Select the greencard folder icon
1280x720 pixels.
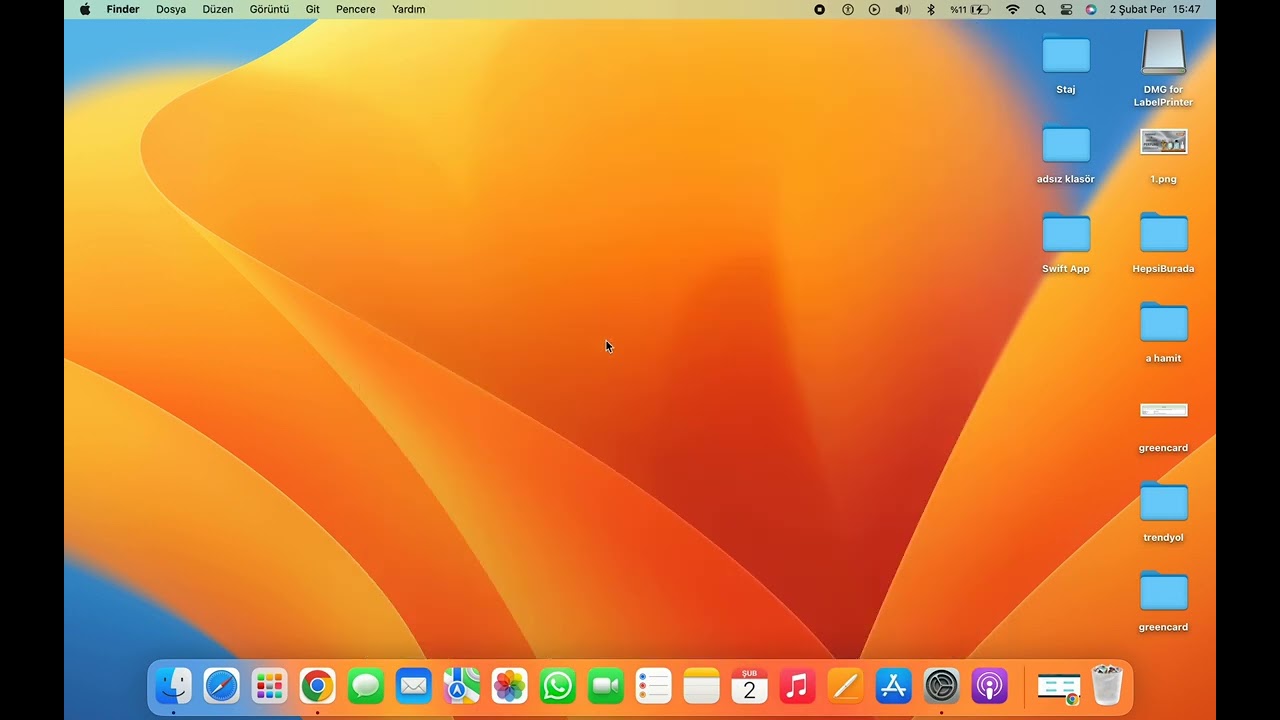1163,592
